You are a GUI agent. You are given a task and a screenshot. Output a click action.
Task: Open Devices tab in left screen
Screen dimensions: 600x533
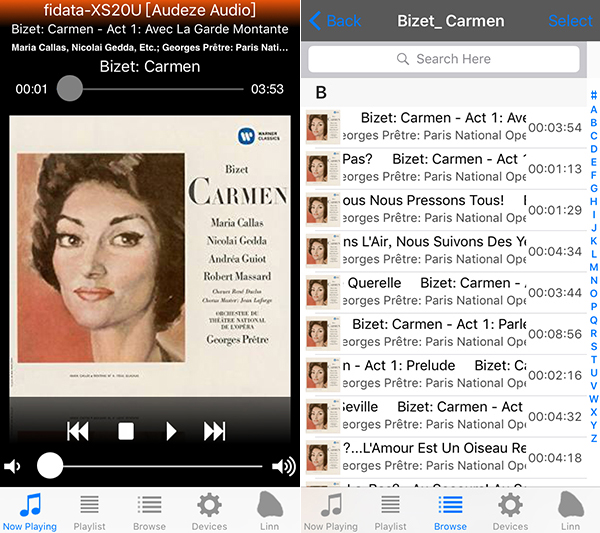[x=209, y=511]
